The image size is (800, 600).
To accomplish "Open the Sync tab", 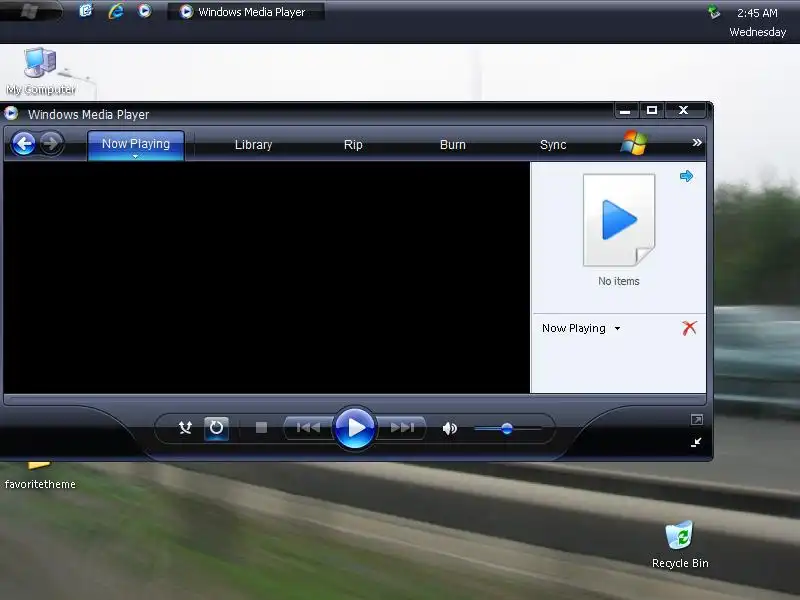I will (553, 145).
